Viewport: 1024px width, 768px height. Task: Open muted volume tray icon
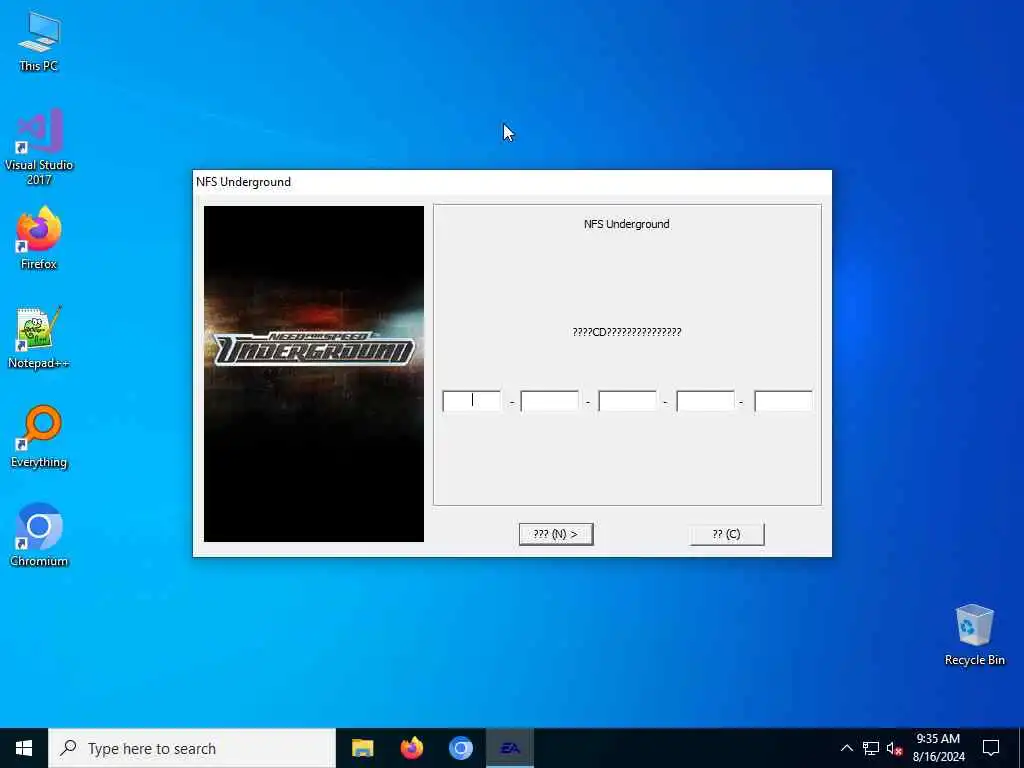tap(894, 748)
